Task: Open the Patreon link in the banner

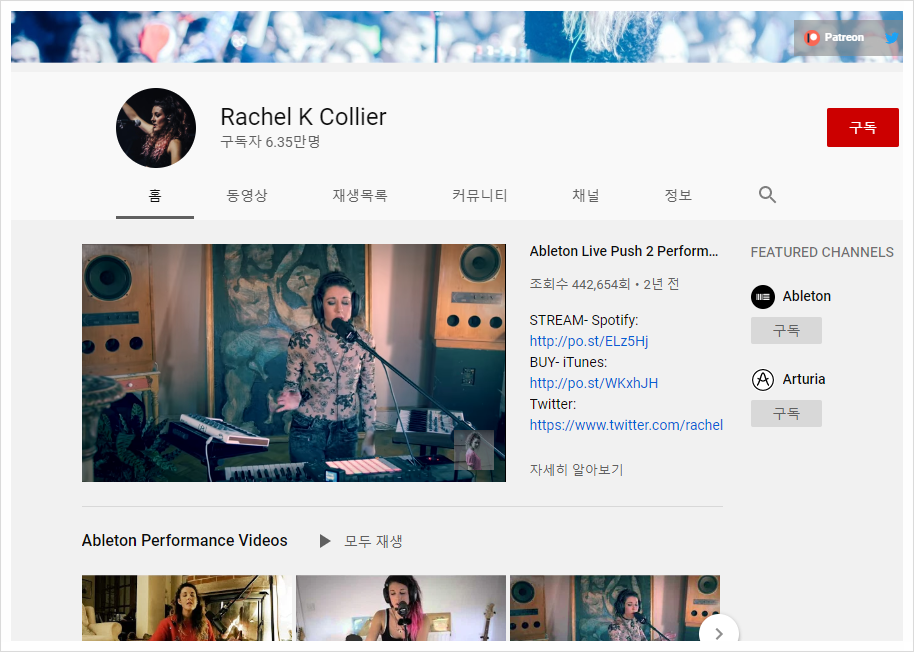Action: (834, 38)
